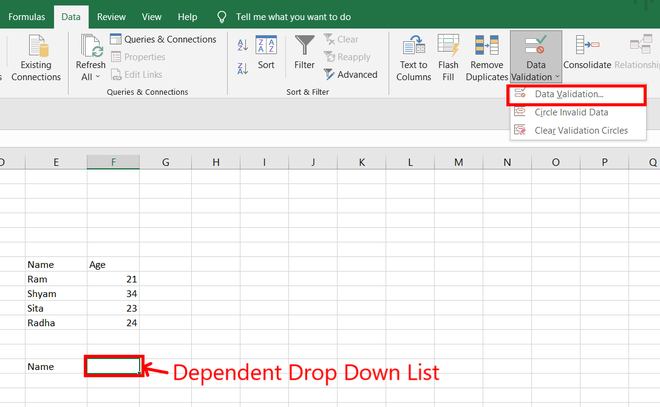This screenshot has width=660, height=407.
Task: Go to the View tab
Action: (x=152, y=17)
